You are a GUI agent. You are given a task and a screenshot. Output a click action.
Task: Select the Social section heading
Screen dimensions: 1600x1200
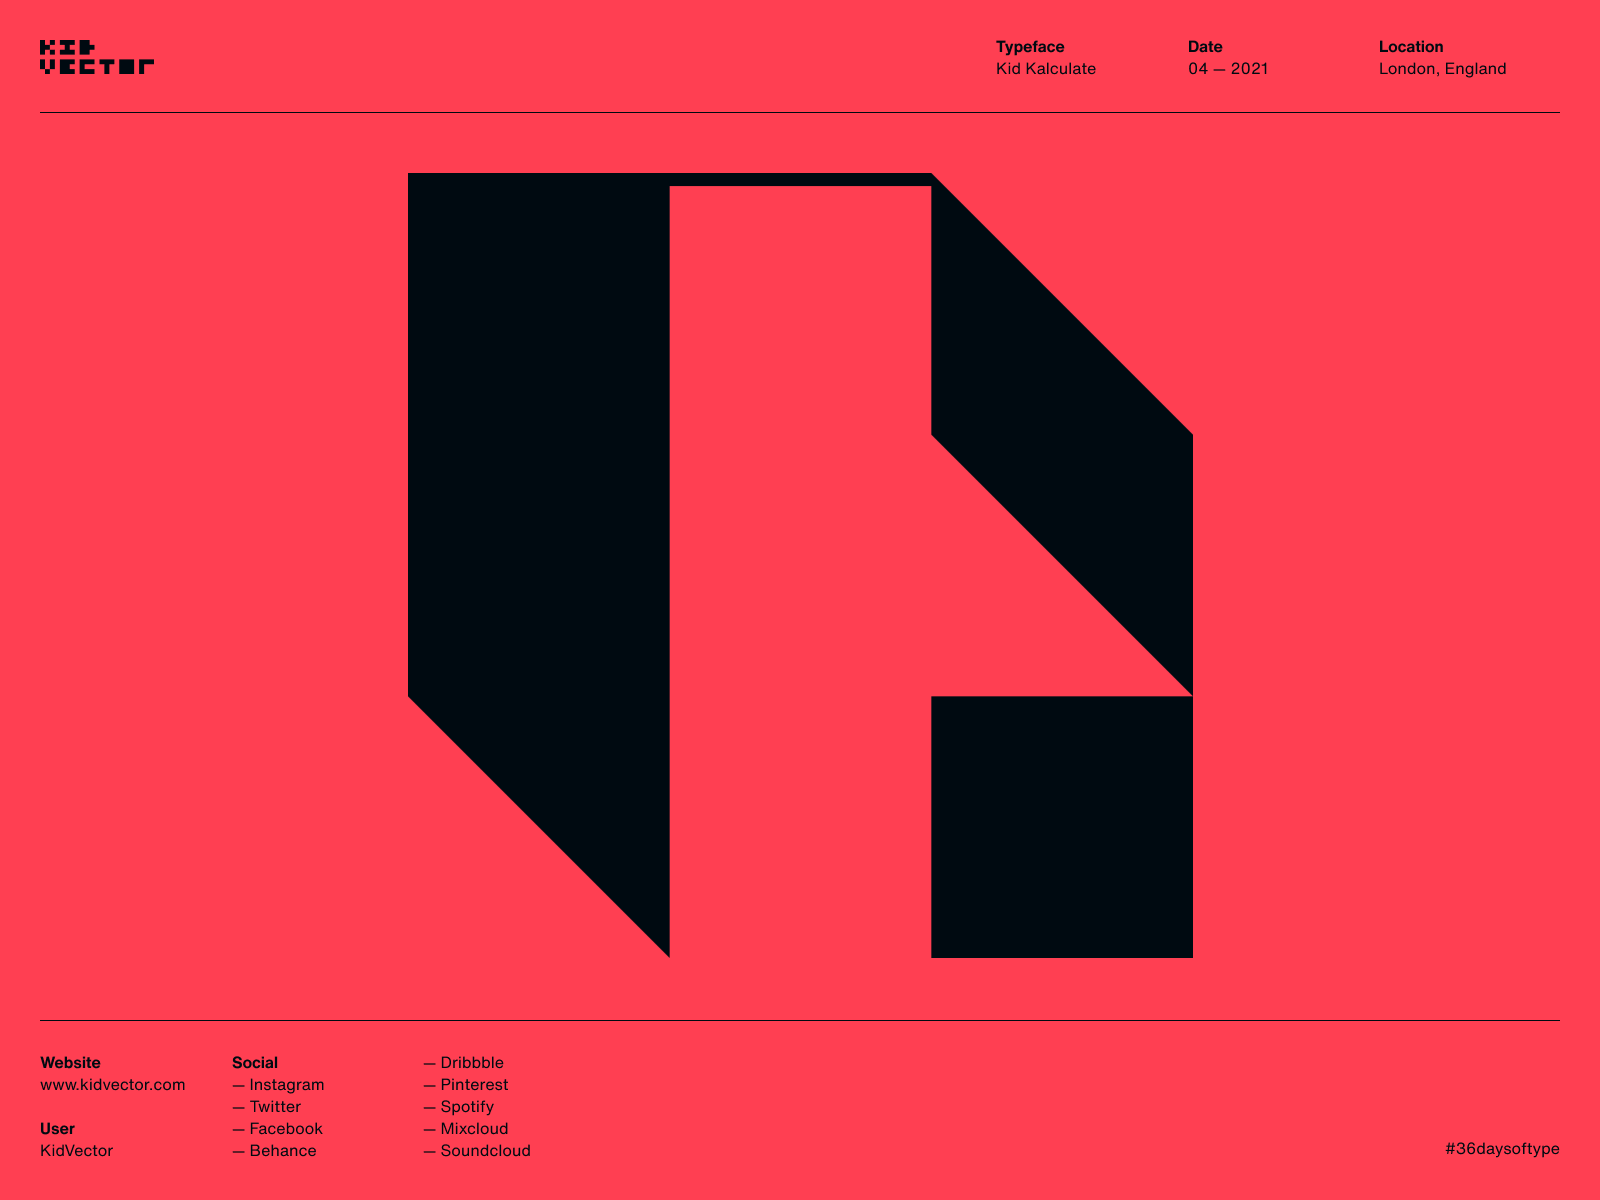[255, 1062]
